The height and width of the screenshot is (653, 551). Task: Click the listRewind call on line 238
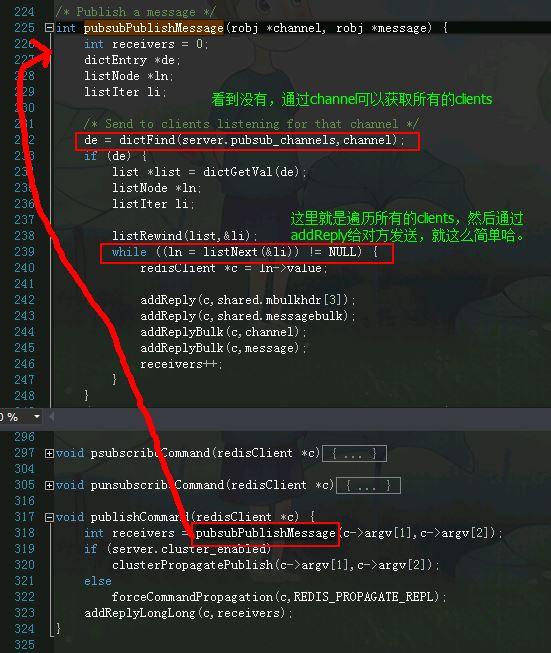(x=147, y=236)
